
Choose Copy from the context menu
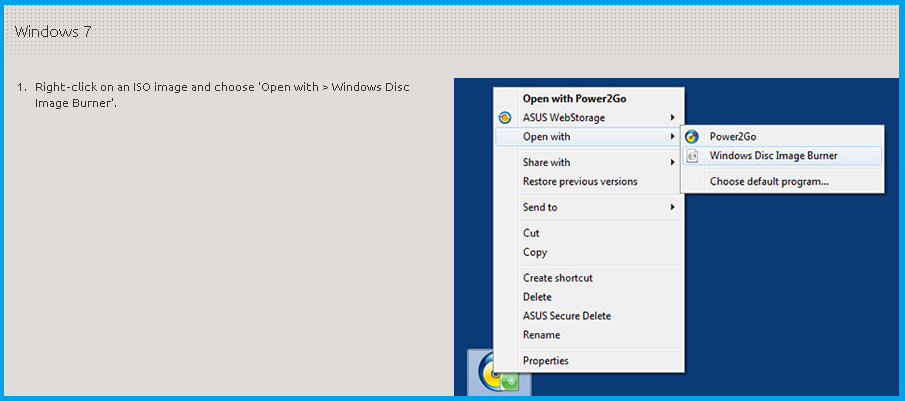coord(589,252)
